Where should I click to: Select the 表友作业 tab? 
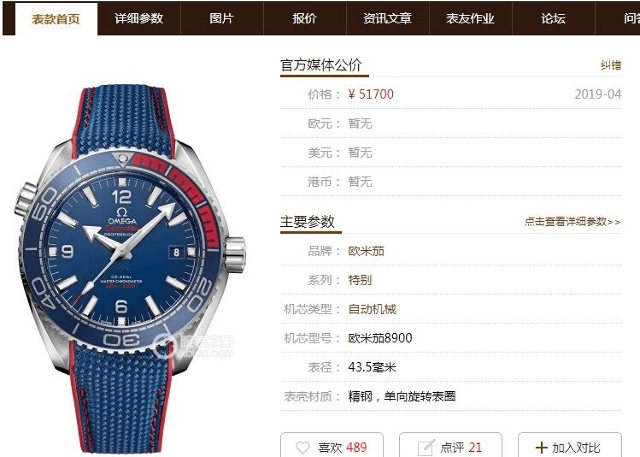coord(471,18)
